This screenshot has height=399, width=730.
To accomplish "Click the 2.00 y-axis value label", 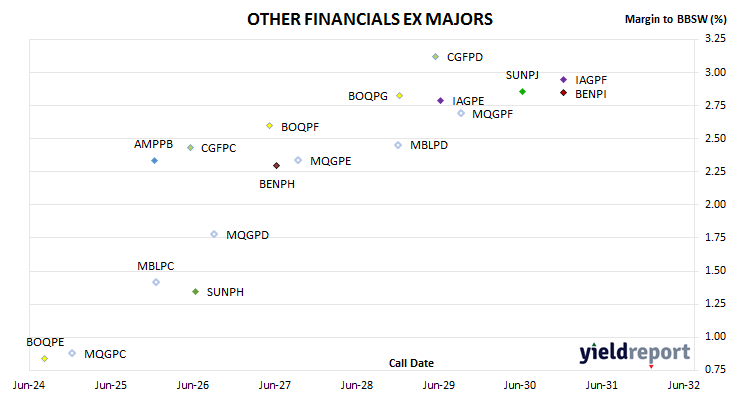I will (716, 204).
